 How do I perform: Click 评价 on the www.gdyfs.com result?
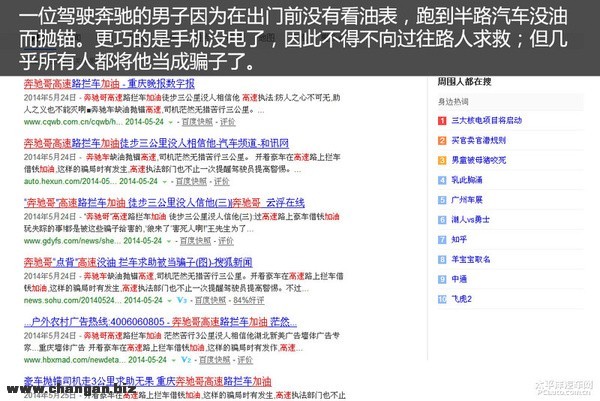click(x=226, y=241)
